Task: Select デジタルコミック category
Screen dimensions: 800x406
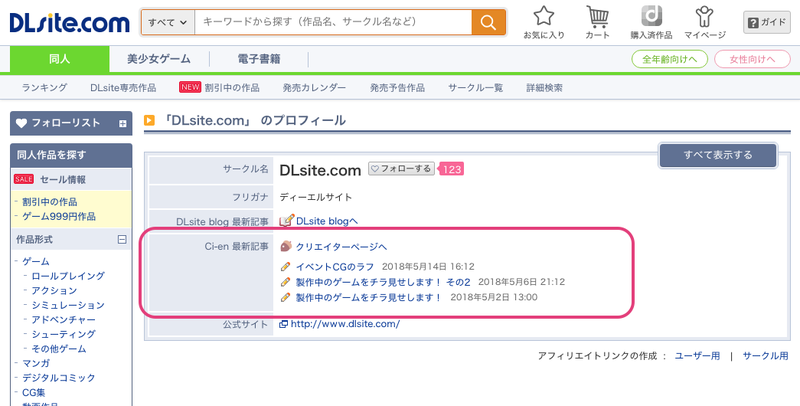Action: click(59, 378)
